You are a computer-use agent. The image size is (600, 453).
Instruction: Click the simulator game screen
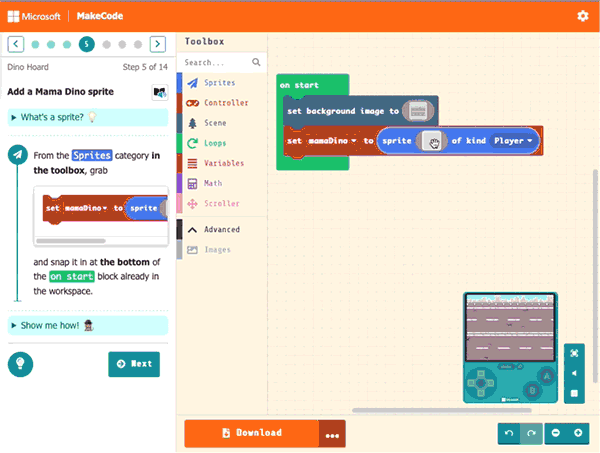[510, 328]
